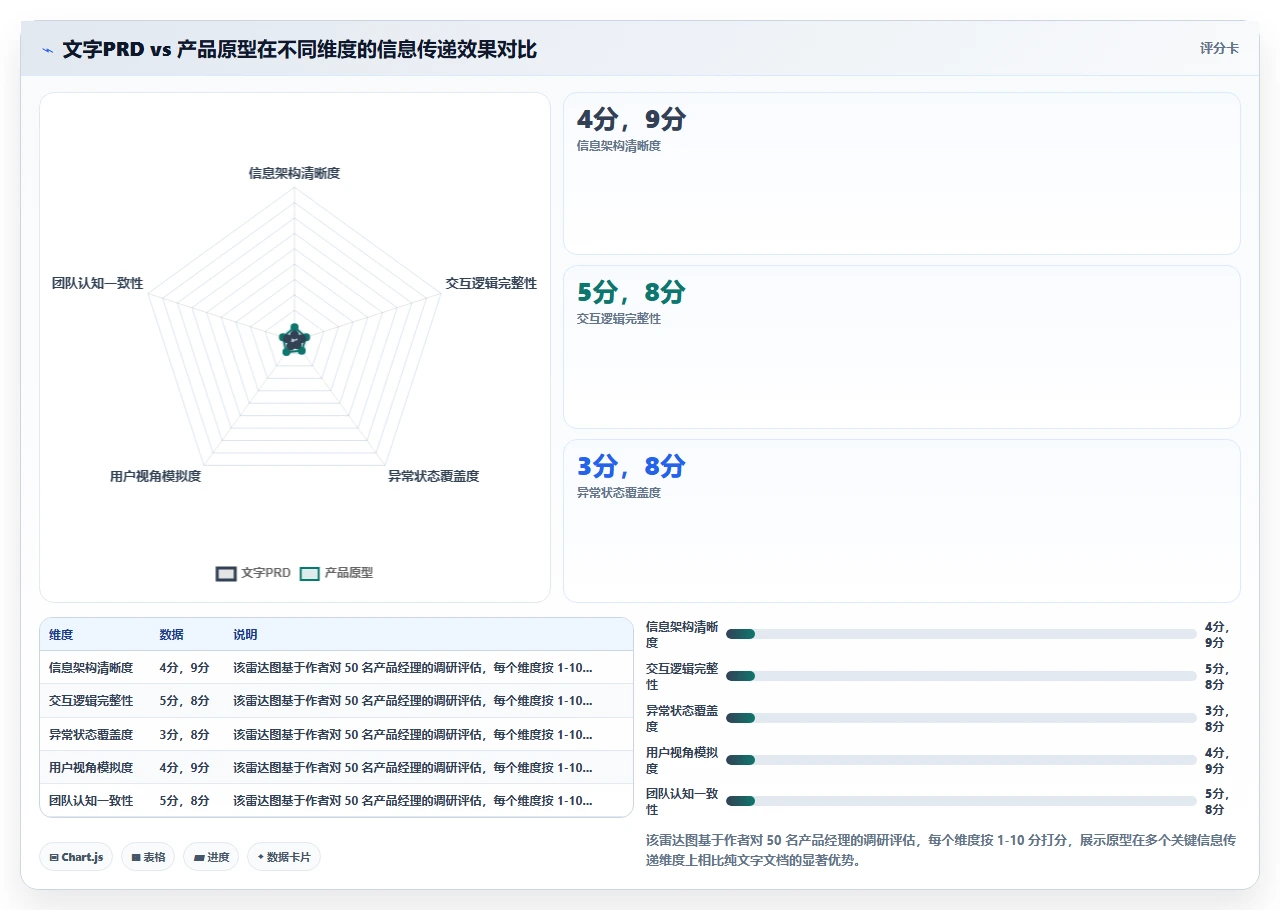1280x910 pixels.
Task: Click the 用户视角模拟度 axis label on the radar chart
Action: point(155,476)
